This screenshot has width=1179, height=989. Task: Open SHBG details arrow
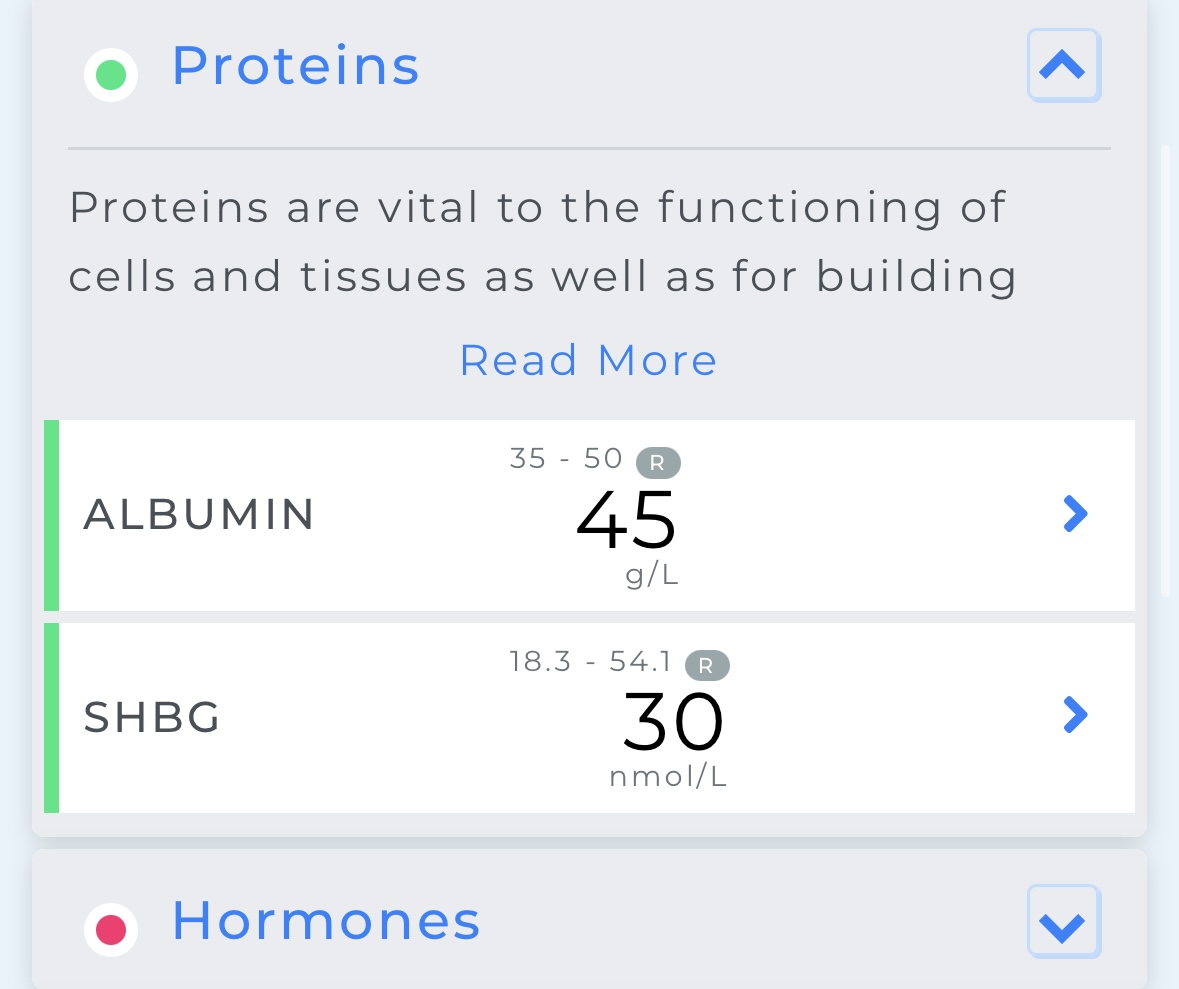[1075, 715]
